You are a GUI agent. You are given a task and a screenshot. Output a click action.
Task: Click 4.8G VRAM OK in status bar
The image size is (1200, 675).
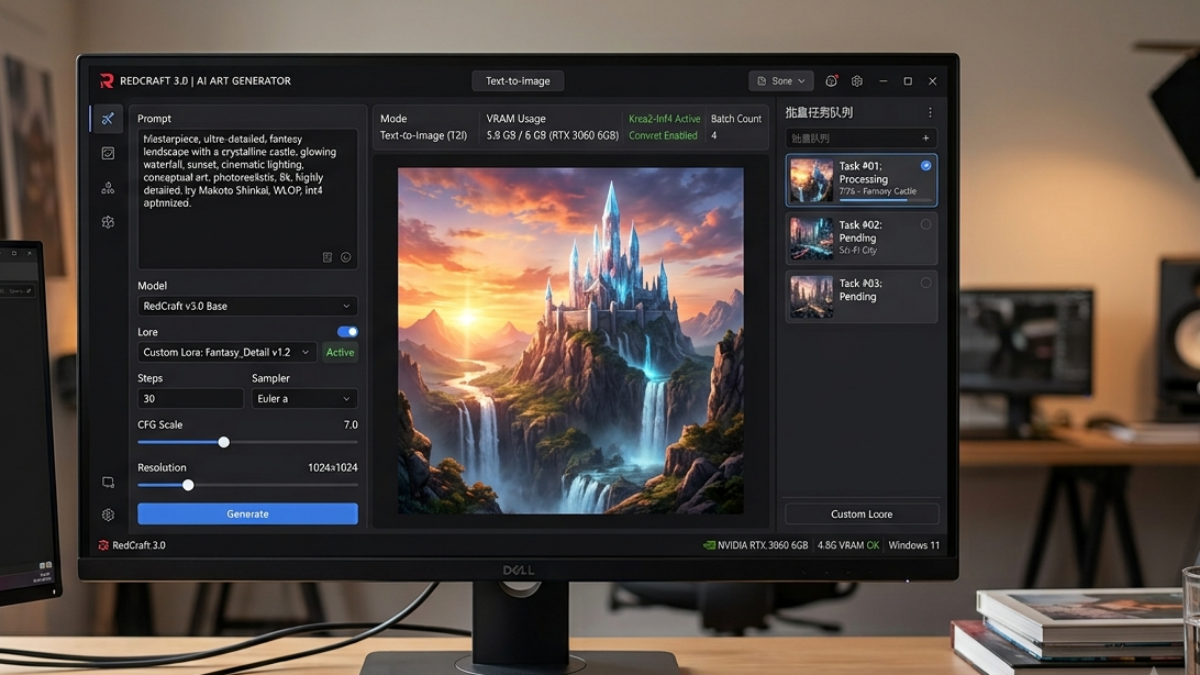tap(848, 545)
